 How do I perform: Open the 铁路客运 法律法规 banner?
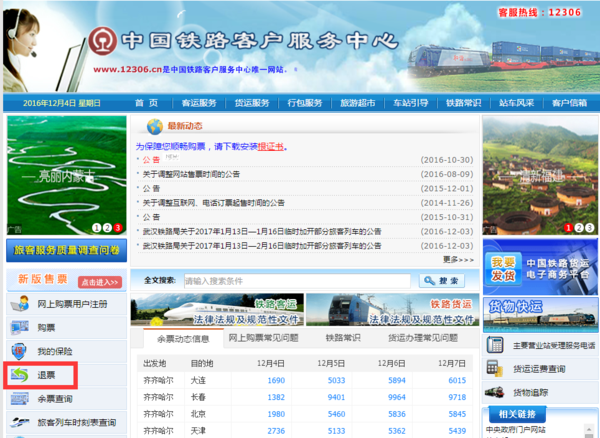click(x=217, y=310)
